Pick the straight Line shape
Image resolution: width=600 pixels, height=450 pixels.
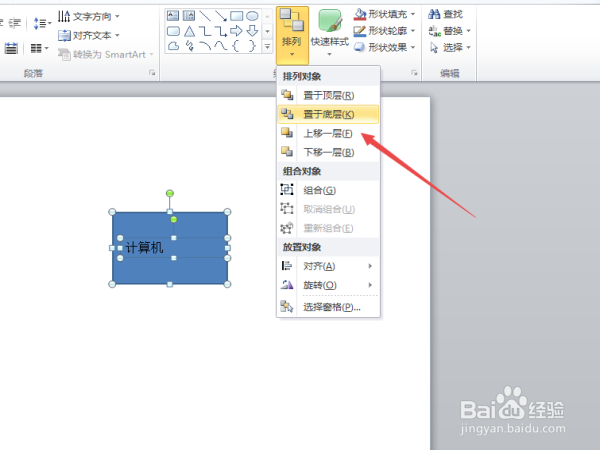pyautogui.click(x=205, y=16)
